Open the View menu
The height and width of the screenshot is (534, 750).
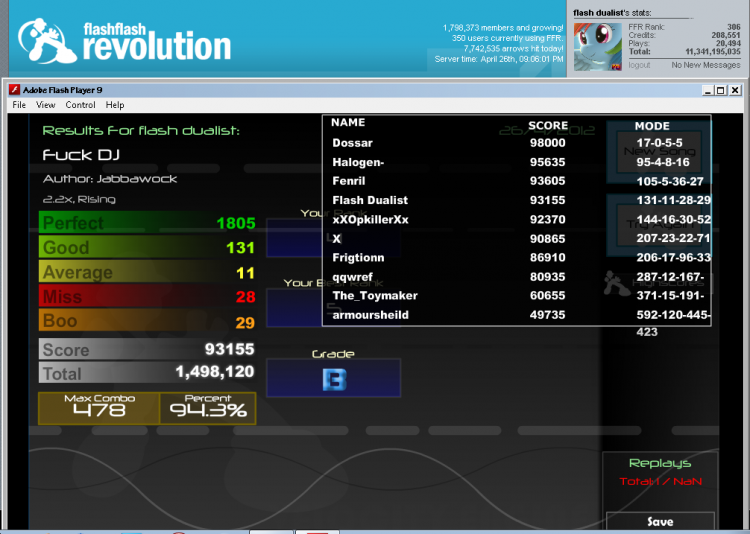pos(45,105)
